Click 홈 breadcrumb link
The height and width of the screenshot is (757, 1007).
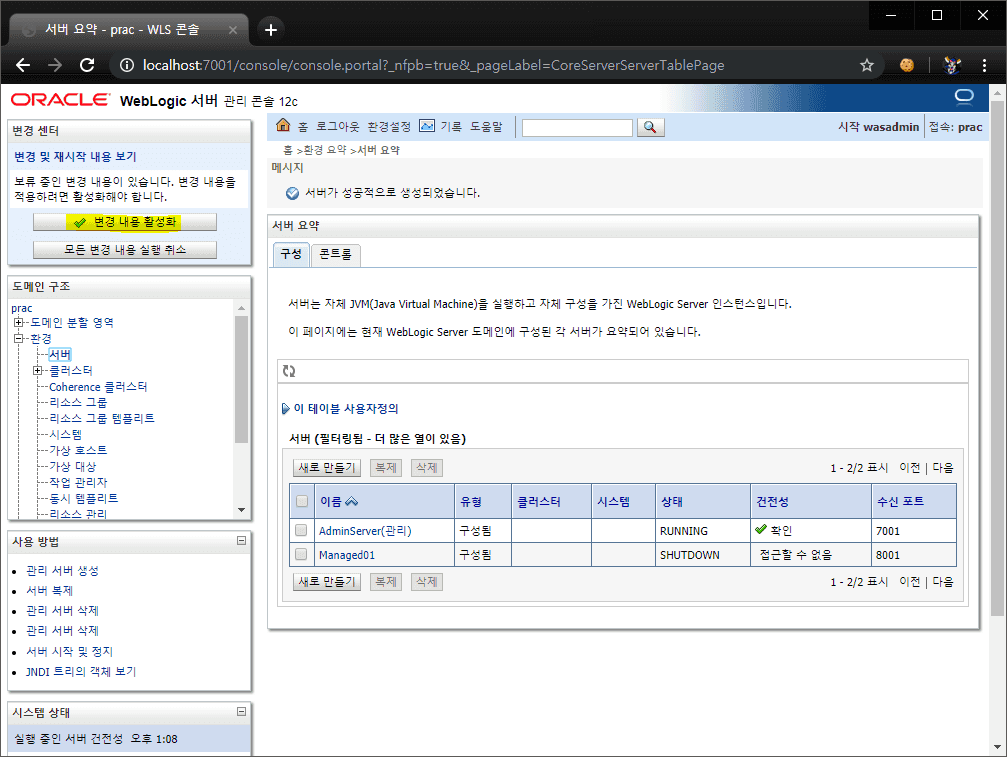288,150
